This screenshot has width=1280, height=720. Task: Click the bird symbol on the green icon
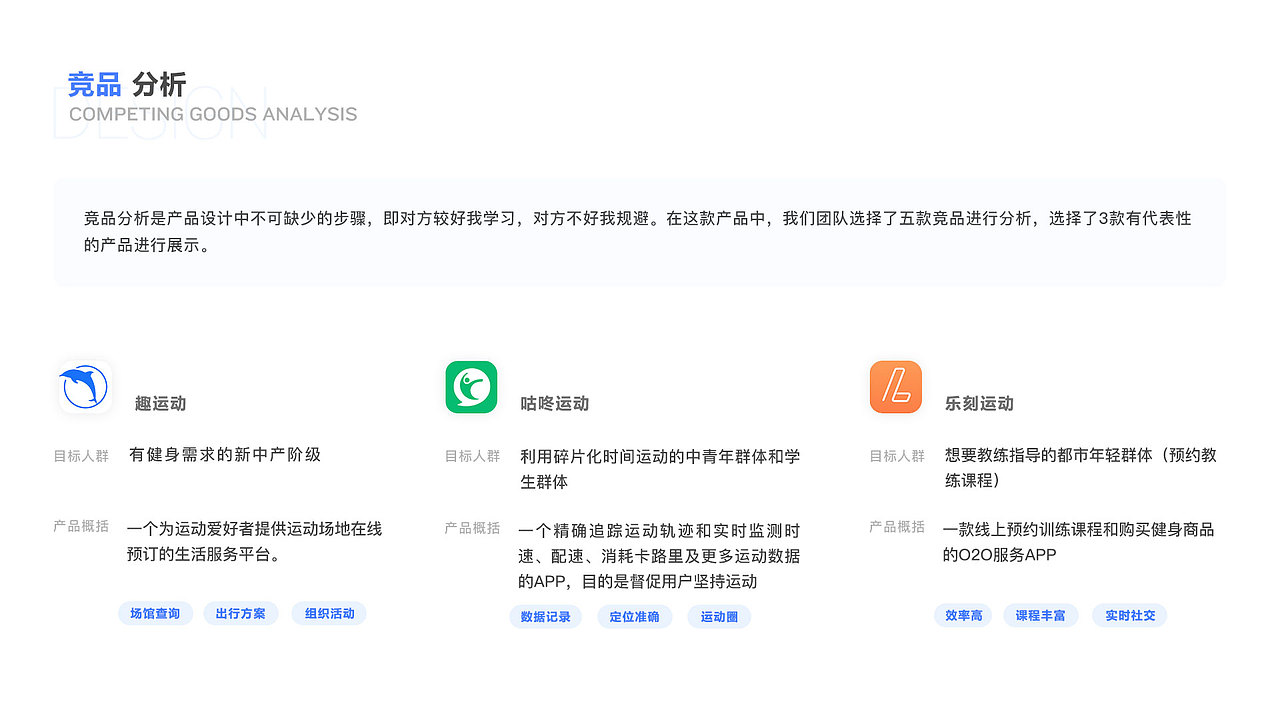[x=471, y=386]
